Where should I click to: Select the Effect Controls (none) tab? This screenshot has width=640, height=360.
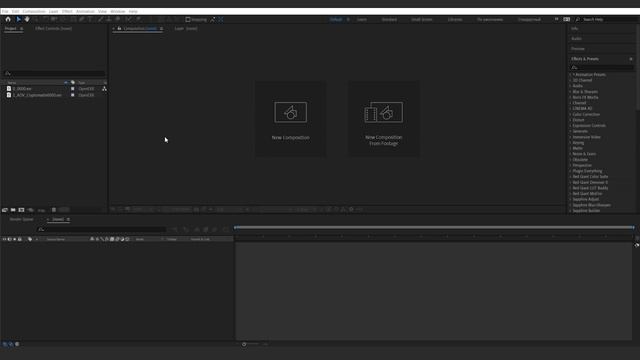pos(53,29)
